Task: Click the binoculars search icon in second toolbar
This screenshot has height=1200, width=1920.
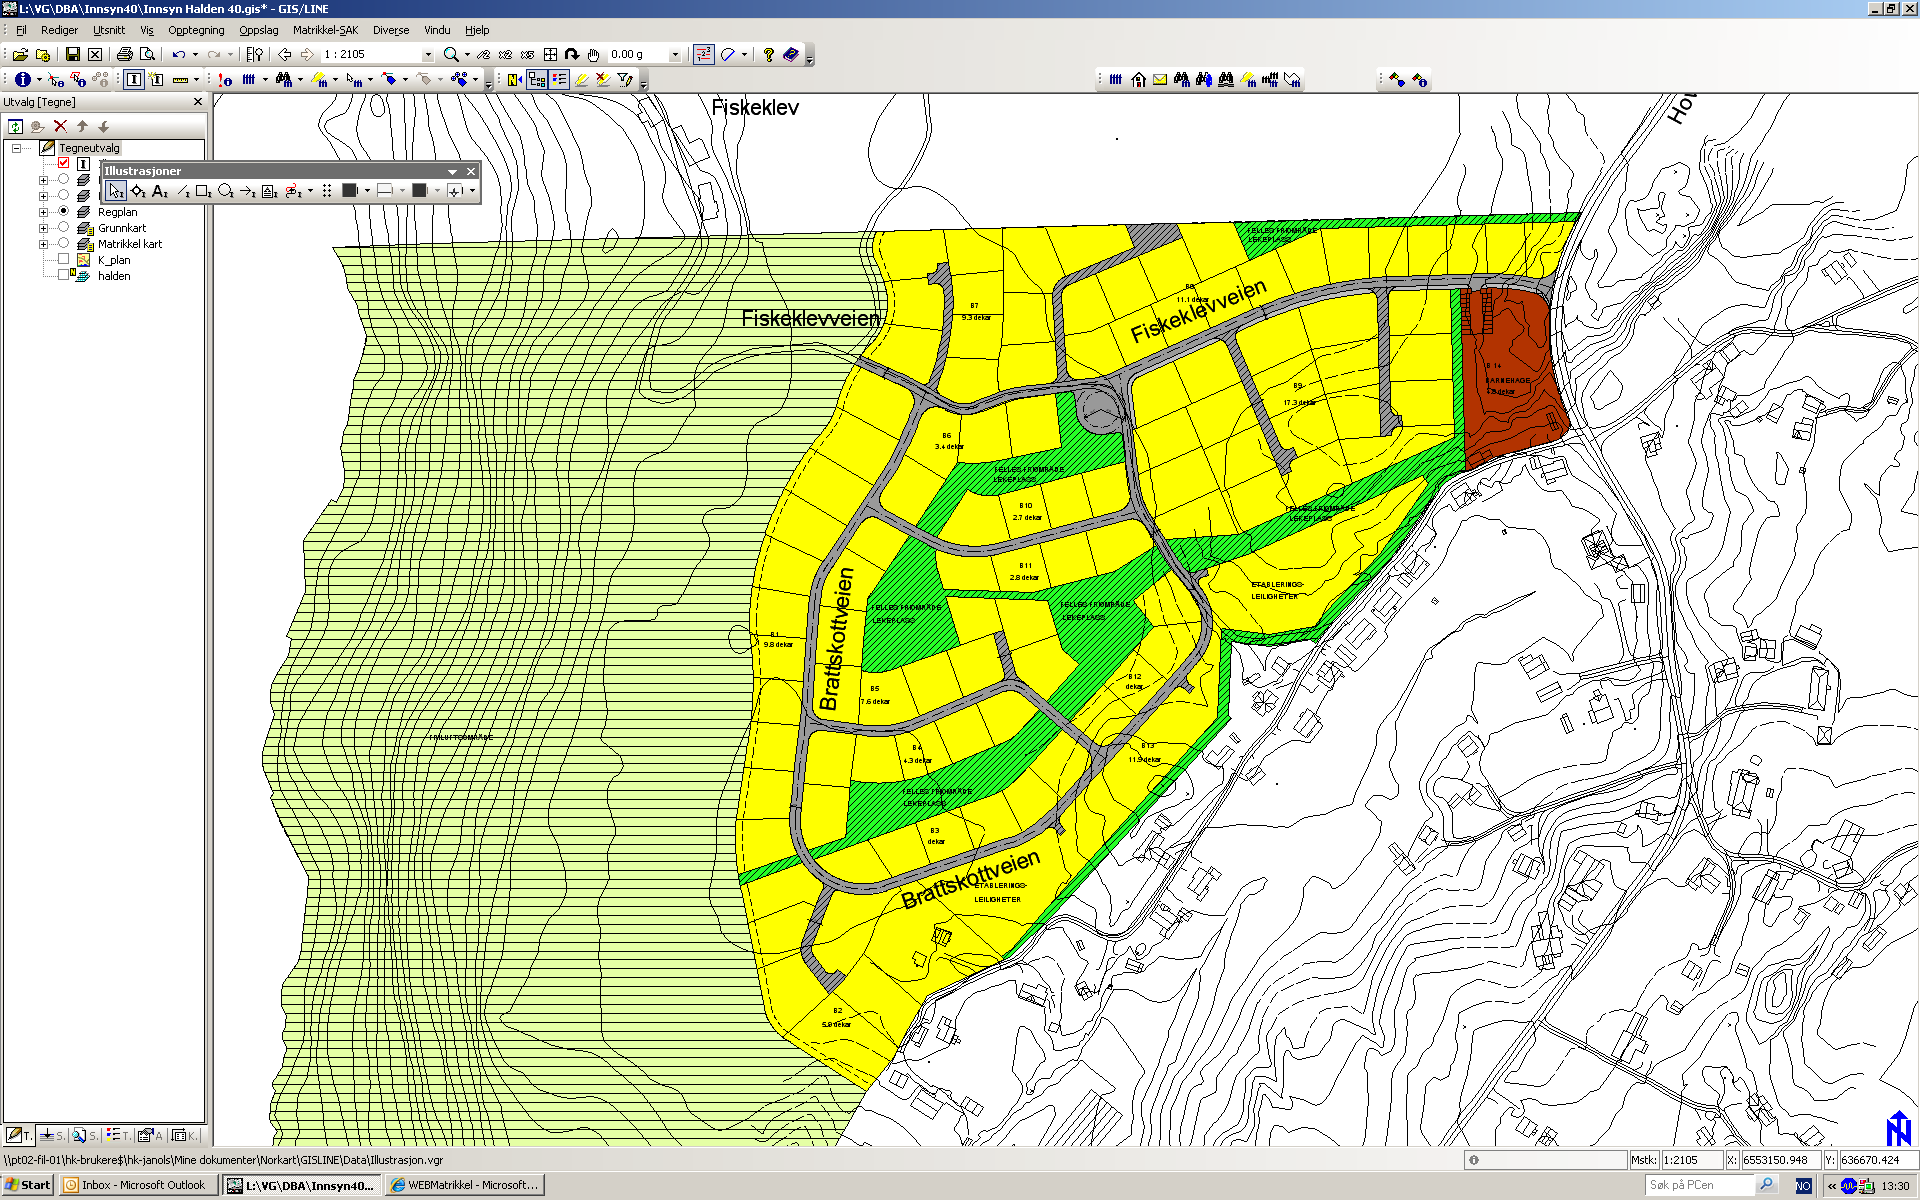Action: (284, 79)
